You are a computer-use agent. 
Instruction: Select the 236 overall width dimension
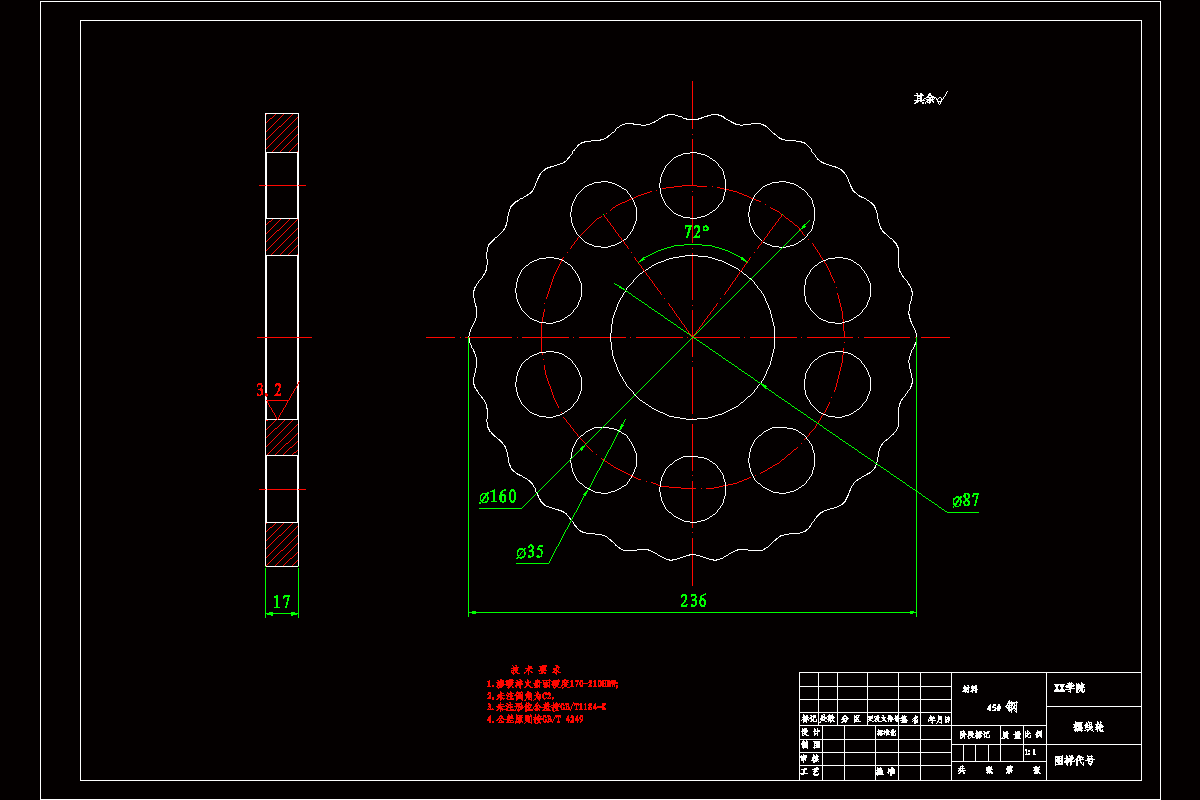[x=693, y=600]
